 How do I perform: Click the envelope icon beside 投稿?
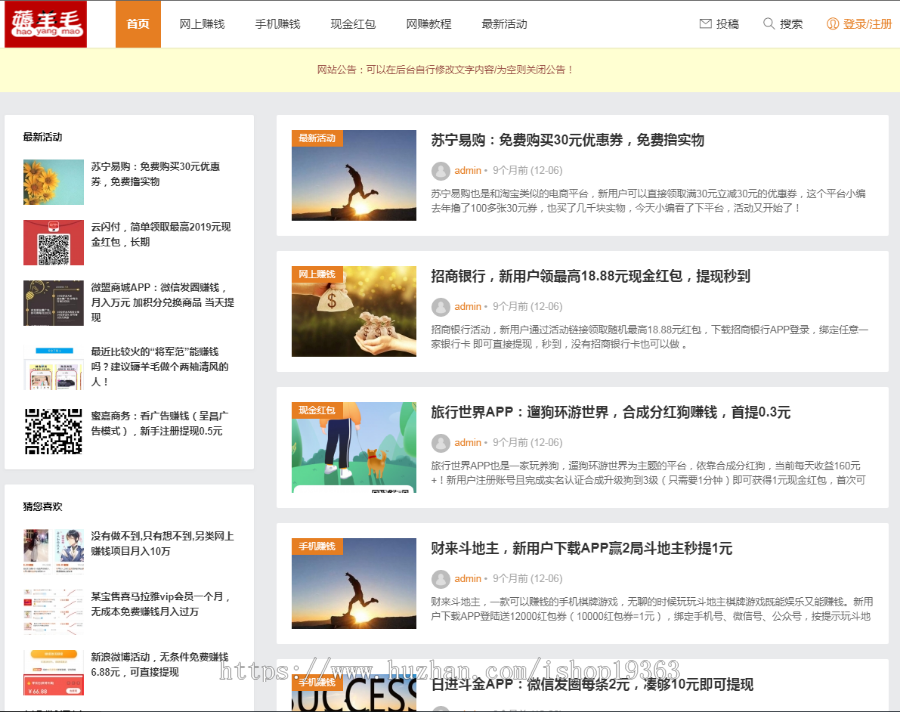[x=707, y=22]
